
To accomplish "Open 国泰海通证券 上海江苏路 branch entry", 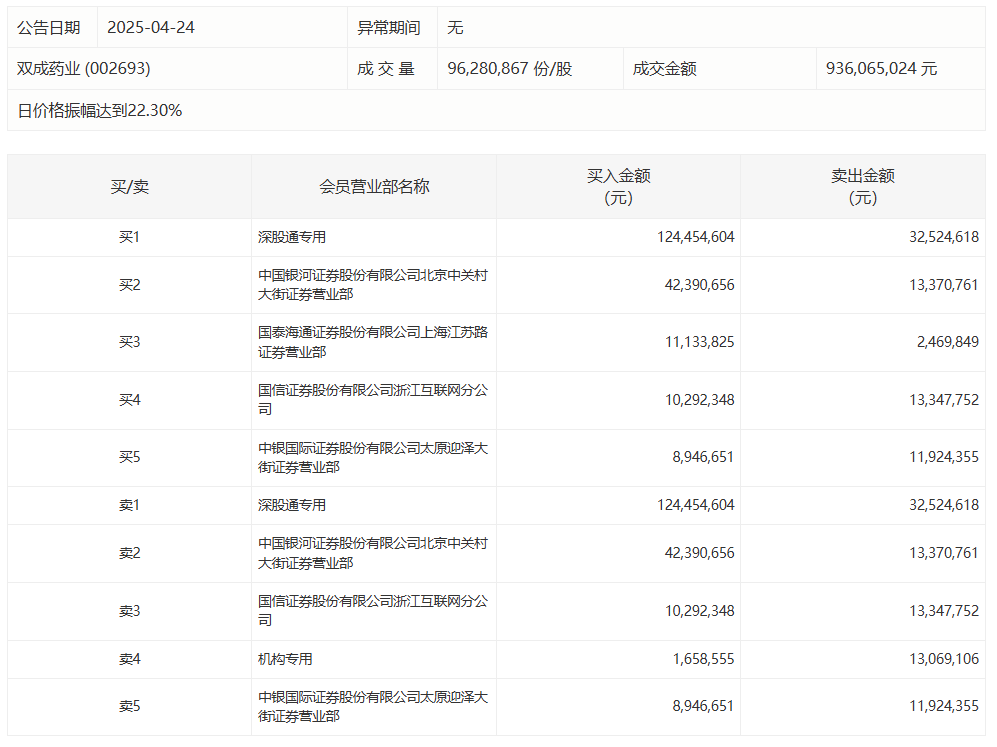I will click(x=373, y=342).
